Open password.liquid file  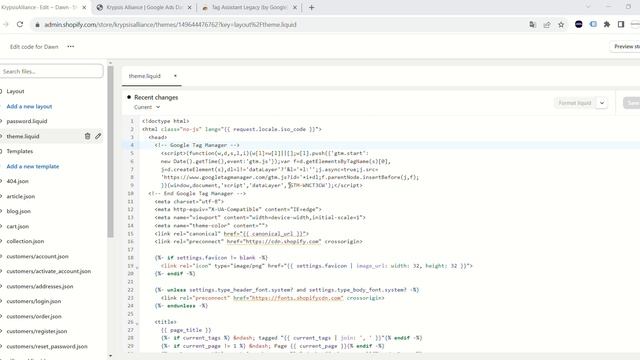[27, 121]
